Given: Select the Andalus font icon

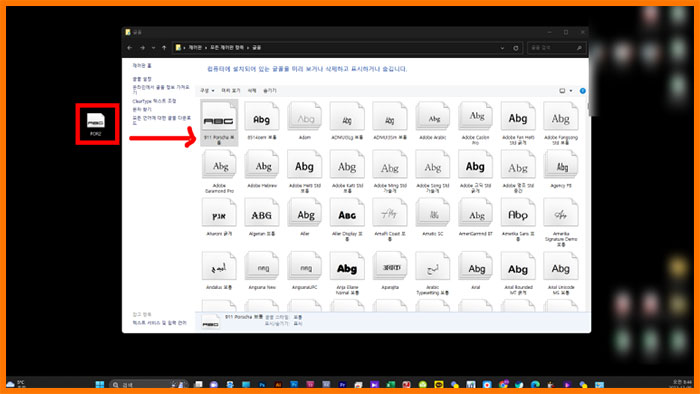Looking at the screenshot, I should [x=219, y=267].
